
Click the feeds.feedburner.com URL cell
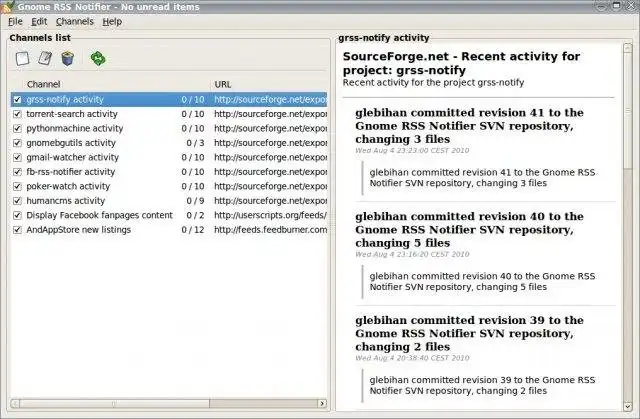271,230
